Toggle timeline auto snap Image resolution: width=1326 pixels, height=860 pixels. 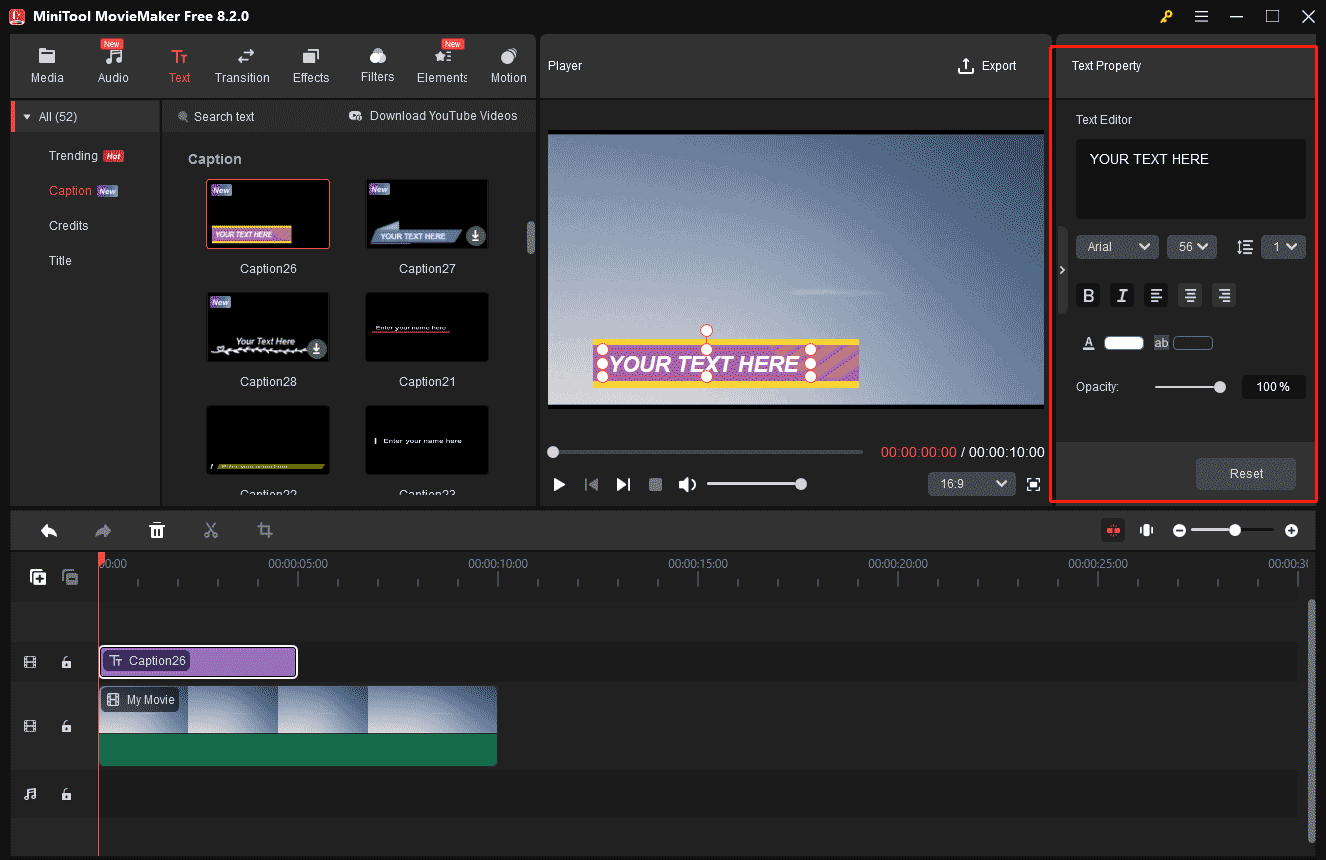coord(1113,530)
